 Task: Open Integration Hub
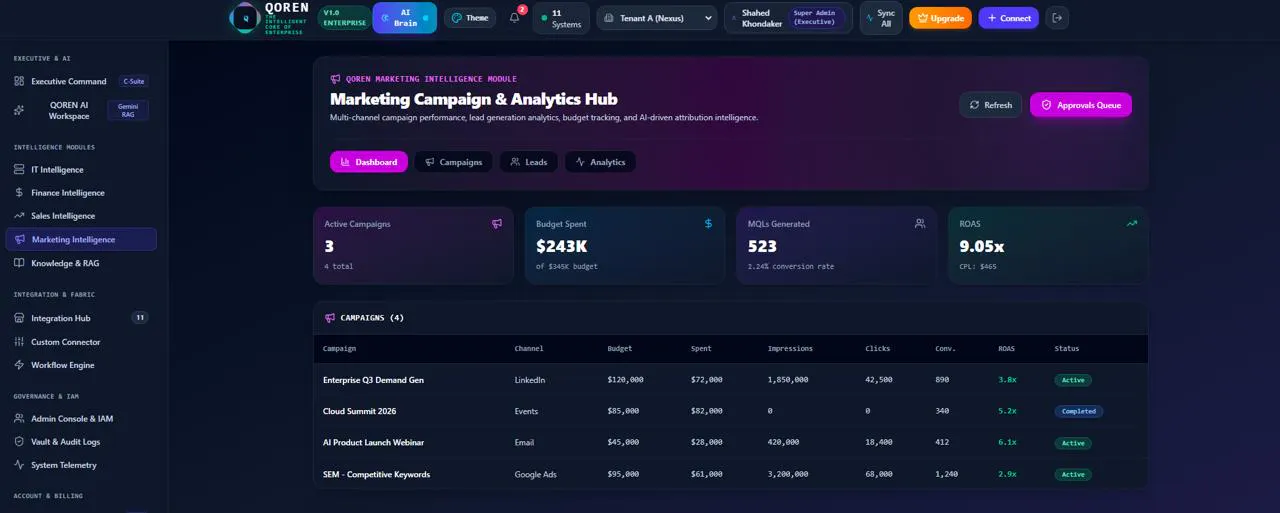tap(81, 318)
